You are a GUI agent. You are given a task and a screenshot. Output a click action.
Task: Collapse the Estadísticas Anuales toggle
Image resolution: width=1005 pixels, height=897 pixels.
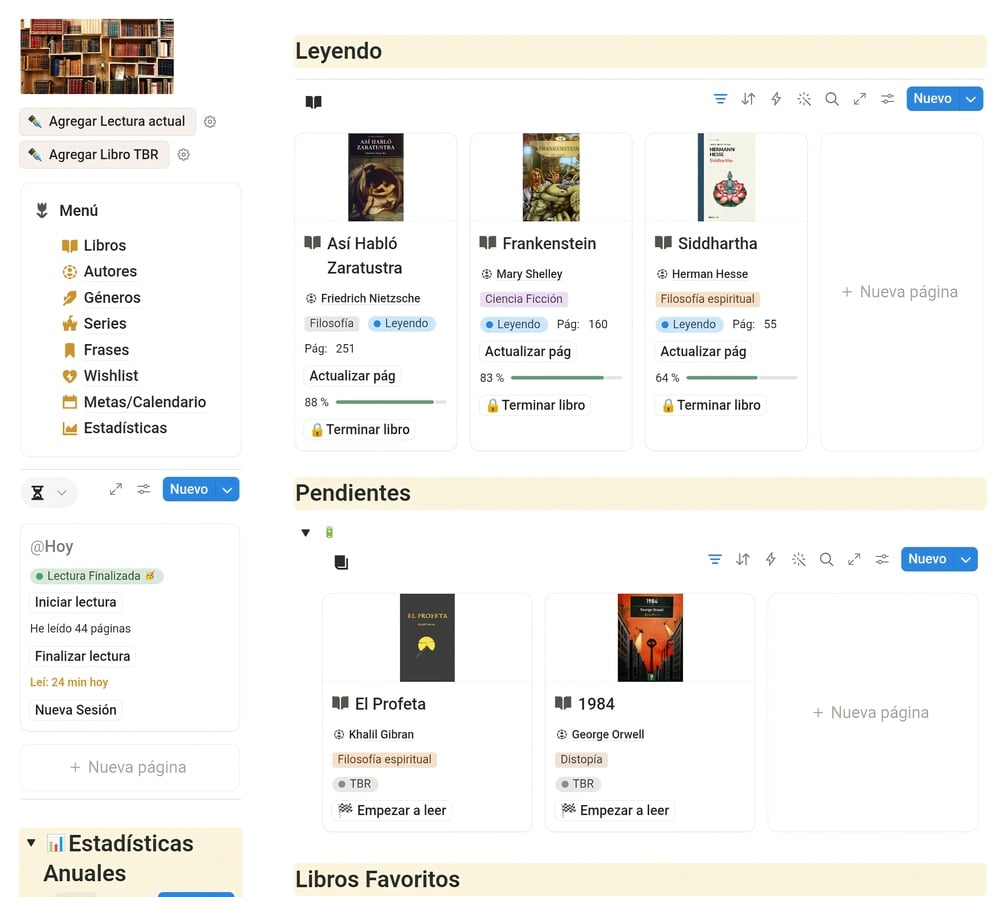31,843
